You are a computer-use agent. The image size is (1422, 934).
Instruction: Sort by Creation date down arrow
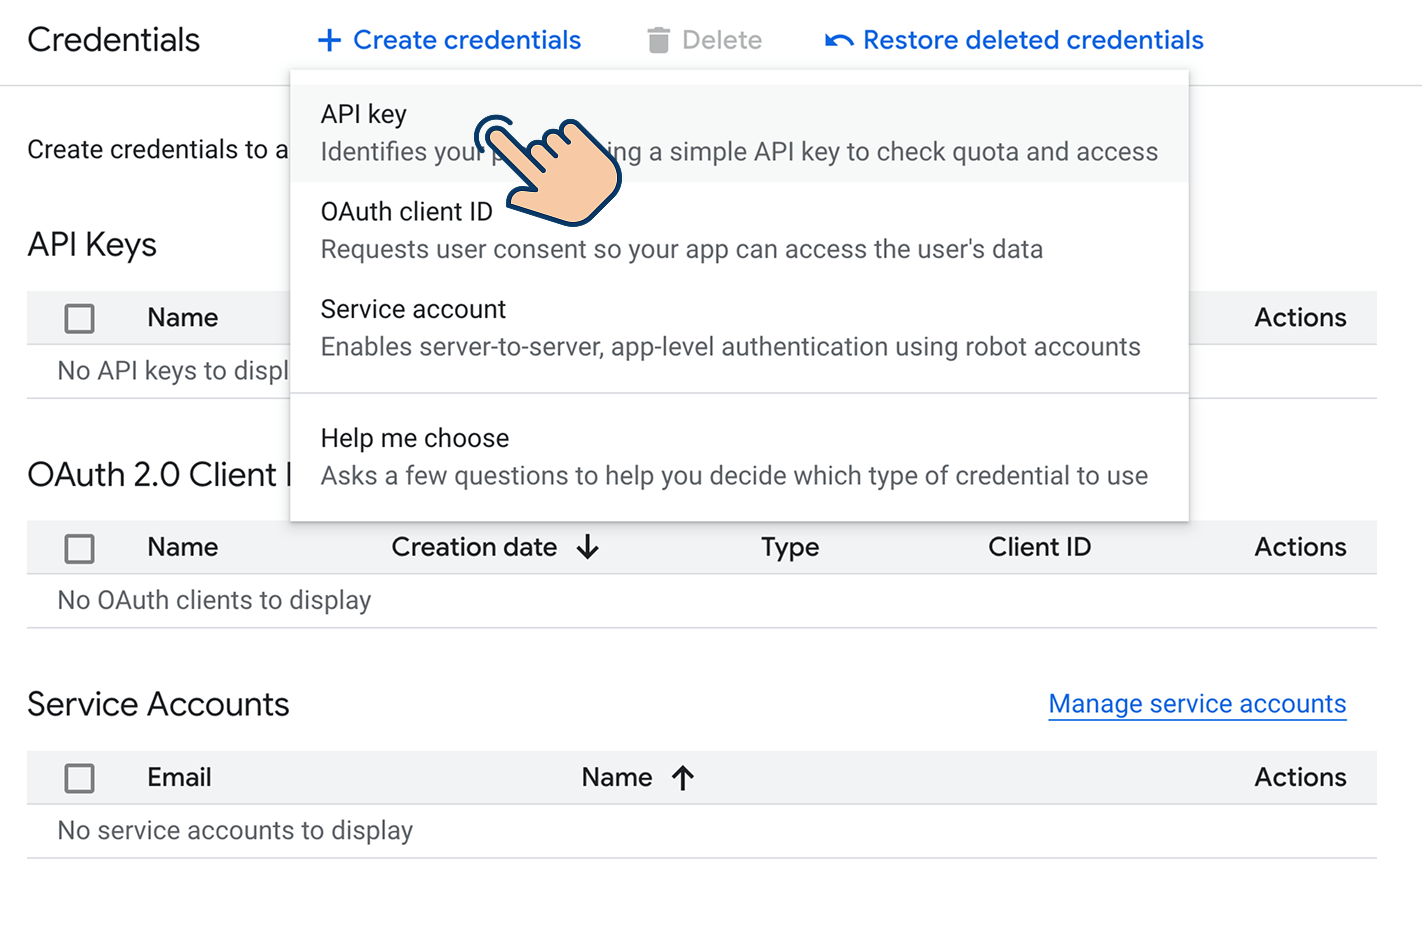click(x=588, y=547)
